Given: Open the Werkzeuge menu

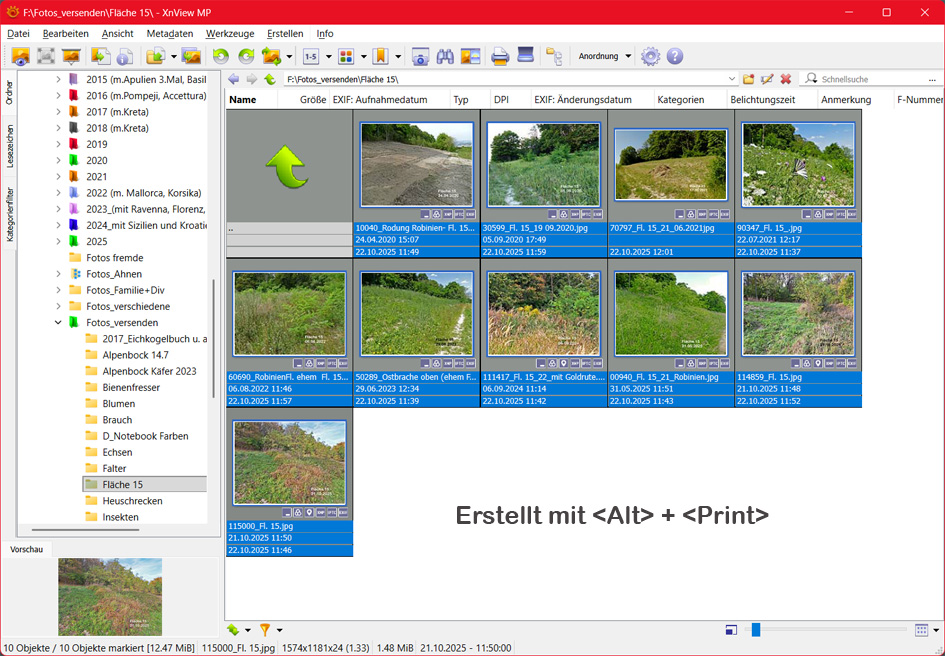Looking at the screenshot, I should pyautogui.click(x=230, y=33).
